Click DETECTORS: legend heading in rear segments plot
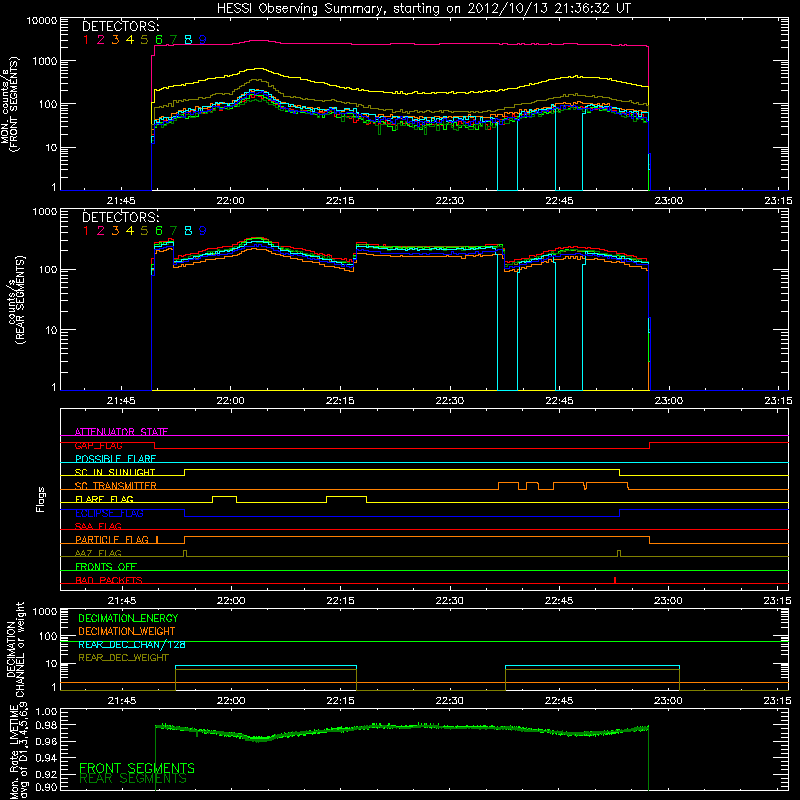 point(121,217)
